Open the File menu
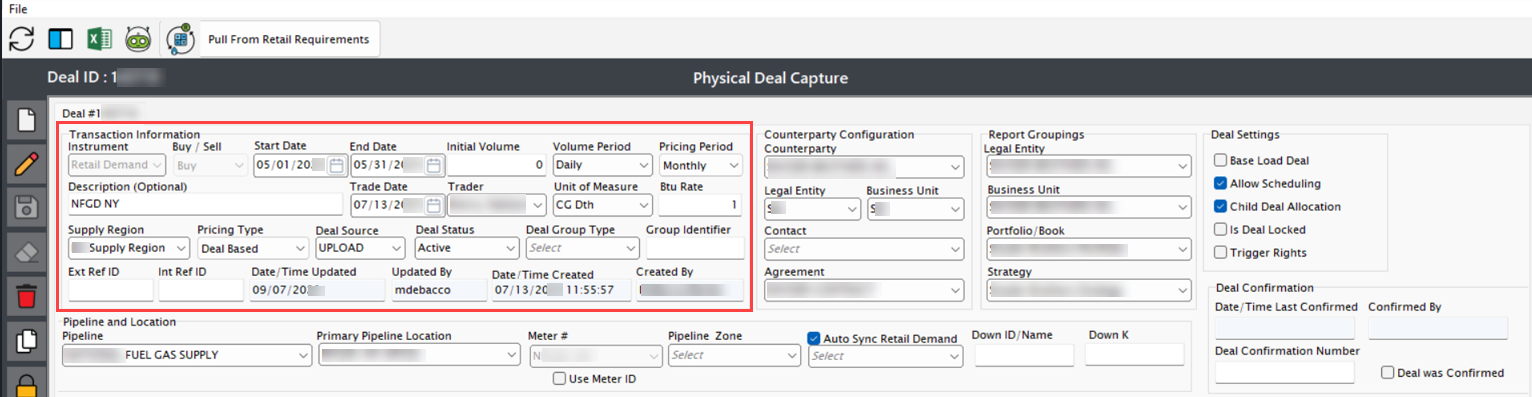 [18, 9]
